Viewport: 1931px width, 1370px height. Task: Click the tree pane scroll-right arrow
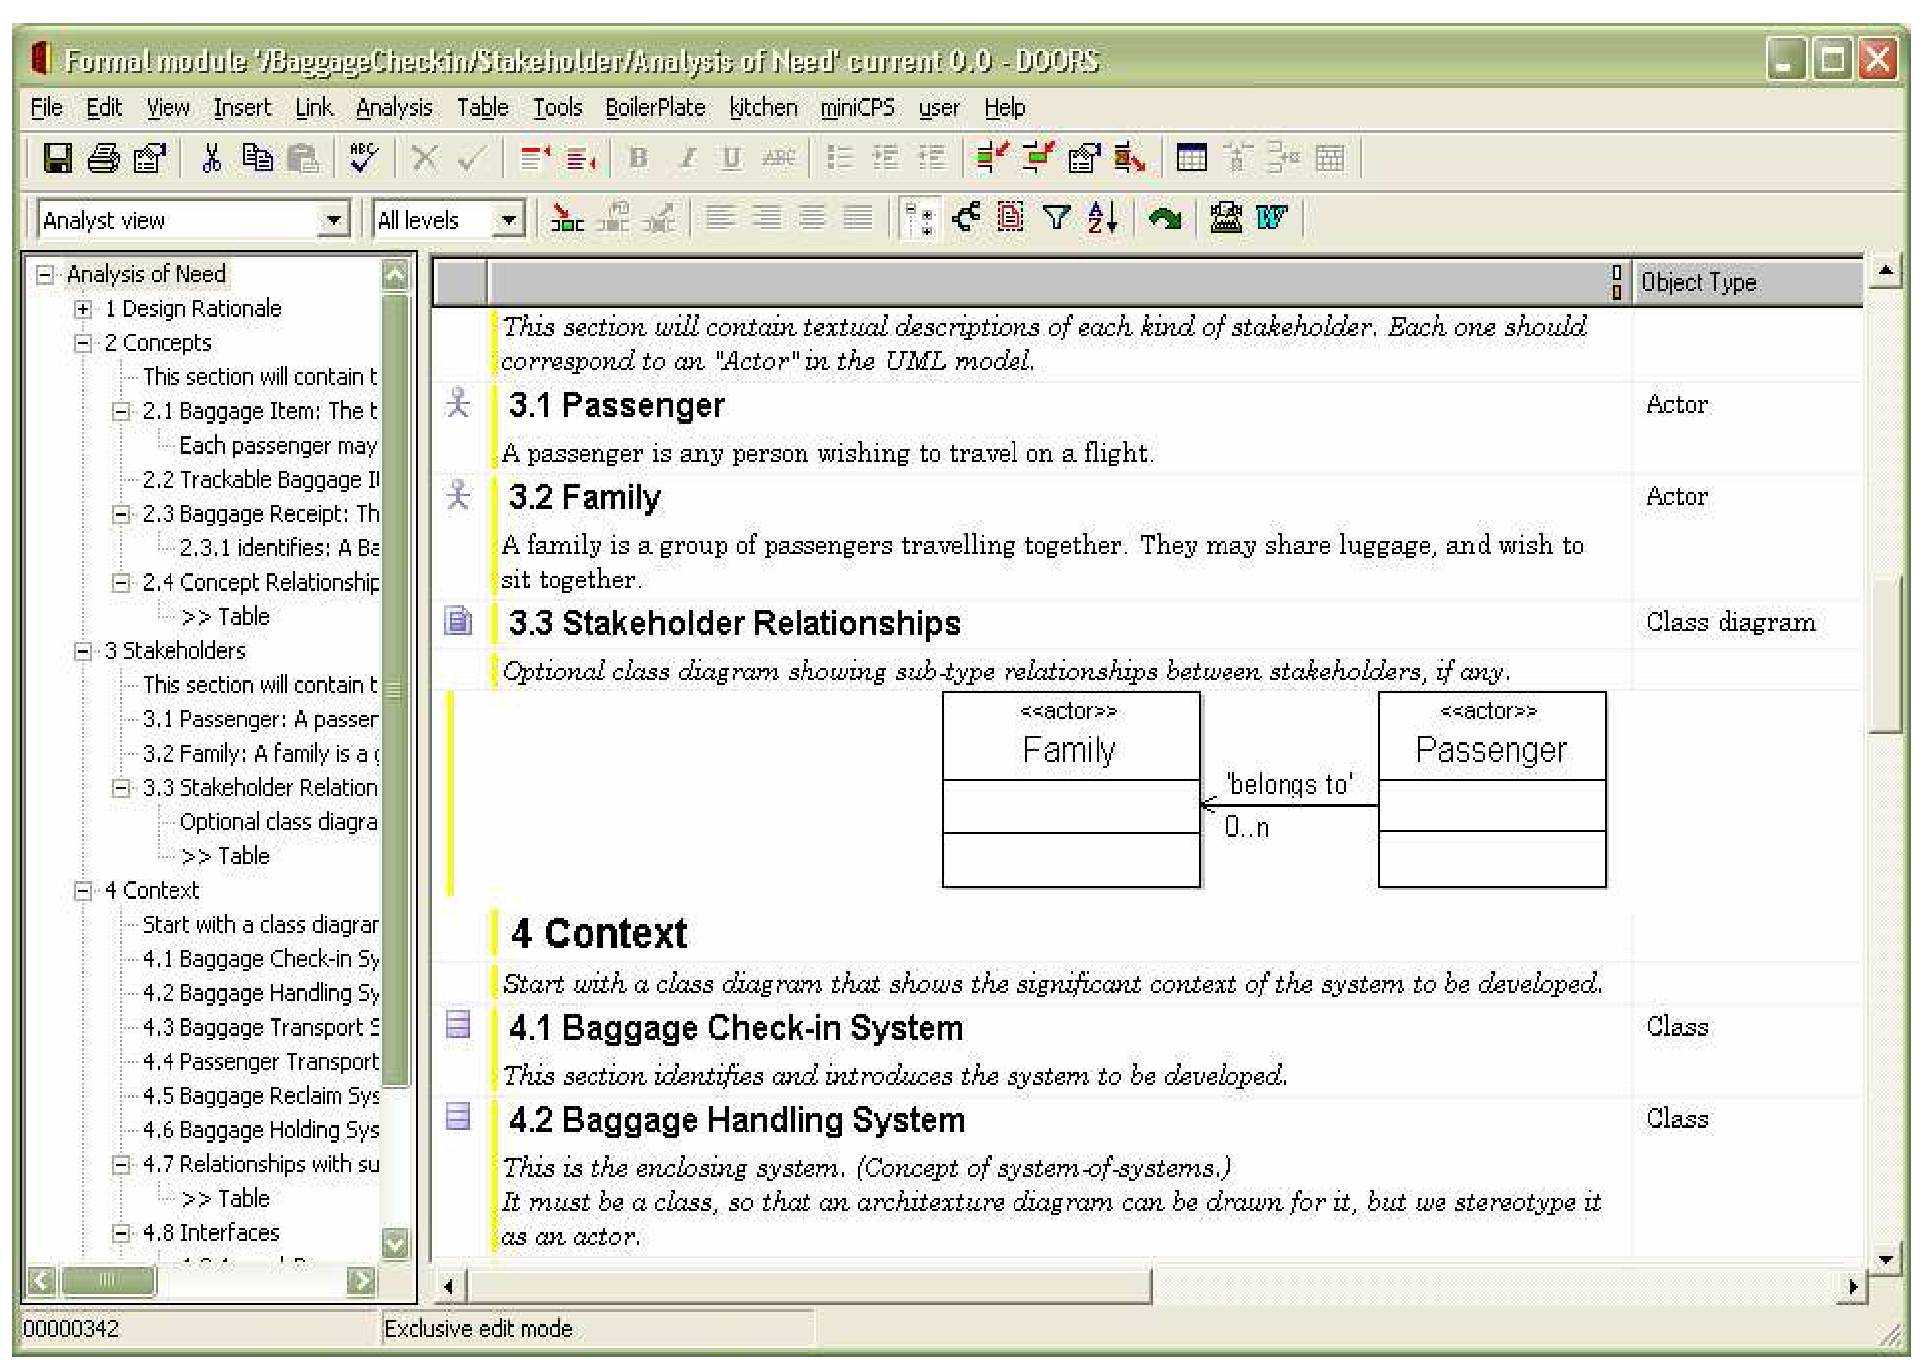coord(362,1281)
